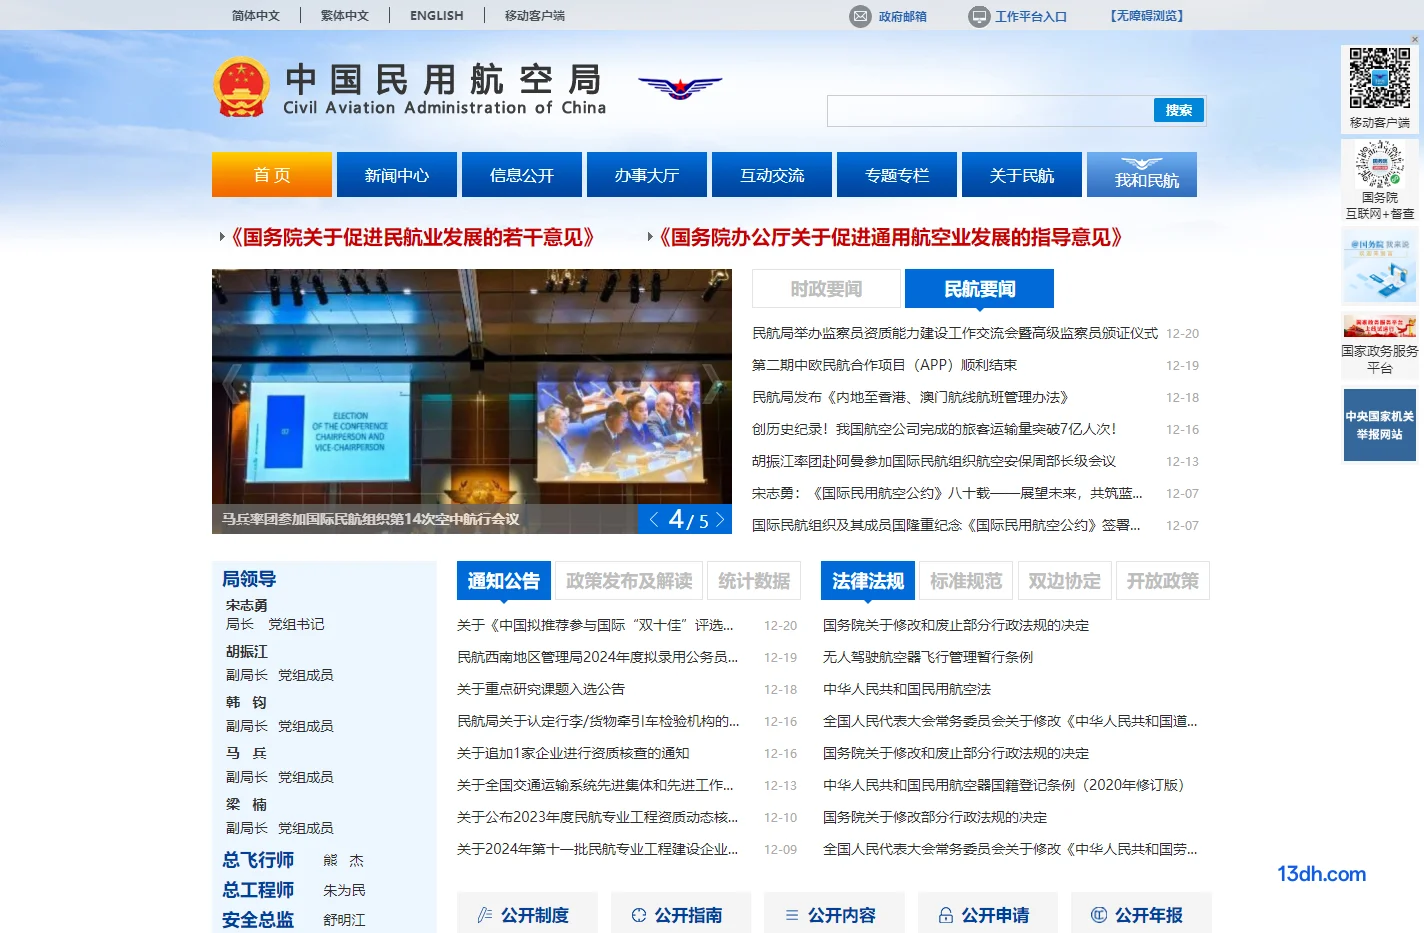Viewport: 1424px width, 933px height.
Task: Click the 搜索 search button
Action: [x=1179, y=110]
